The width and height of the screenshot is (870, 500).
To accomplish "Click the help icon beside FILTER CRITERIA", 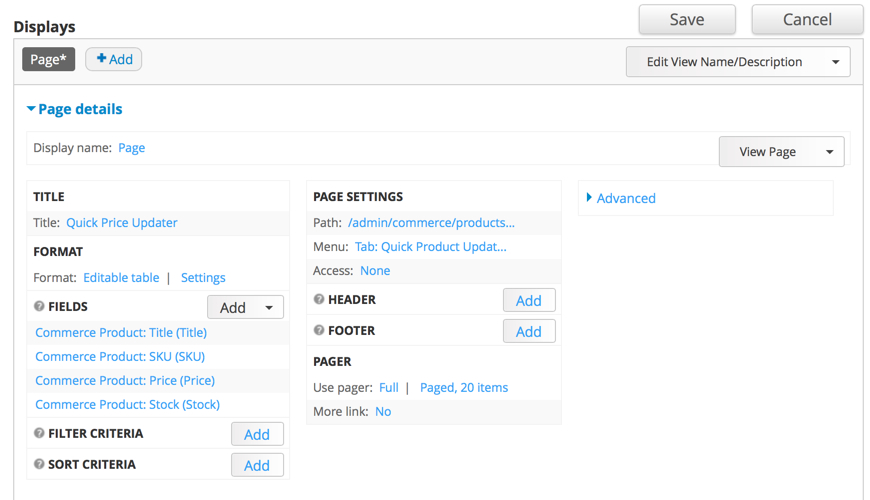I will click(40, 434).
